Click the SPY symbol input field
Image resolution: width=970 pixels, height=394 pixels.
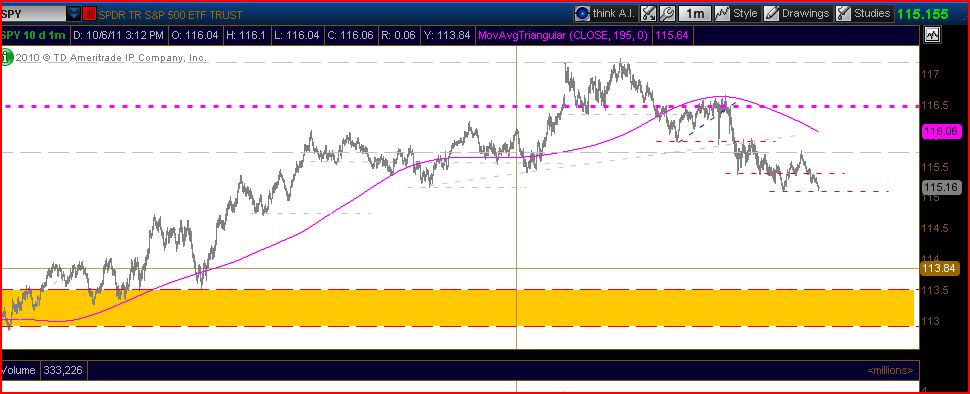34,13
